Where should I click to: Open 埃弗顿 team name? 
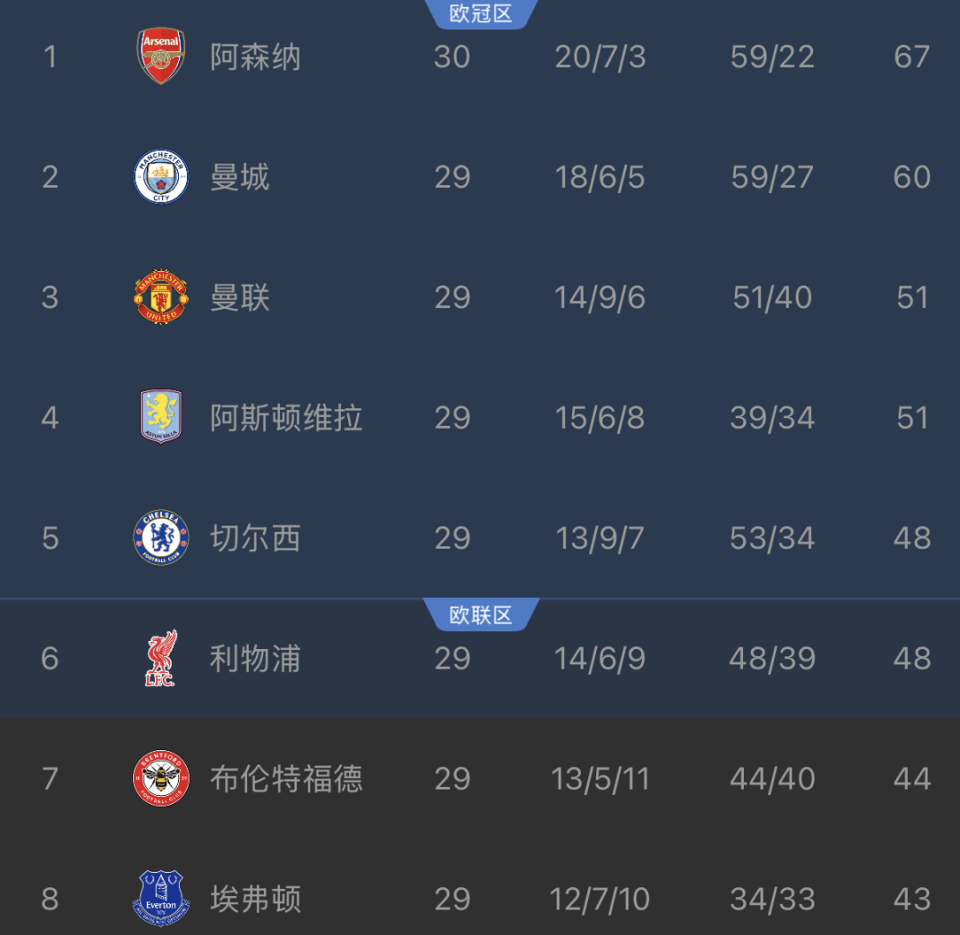click(255, 899)
